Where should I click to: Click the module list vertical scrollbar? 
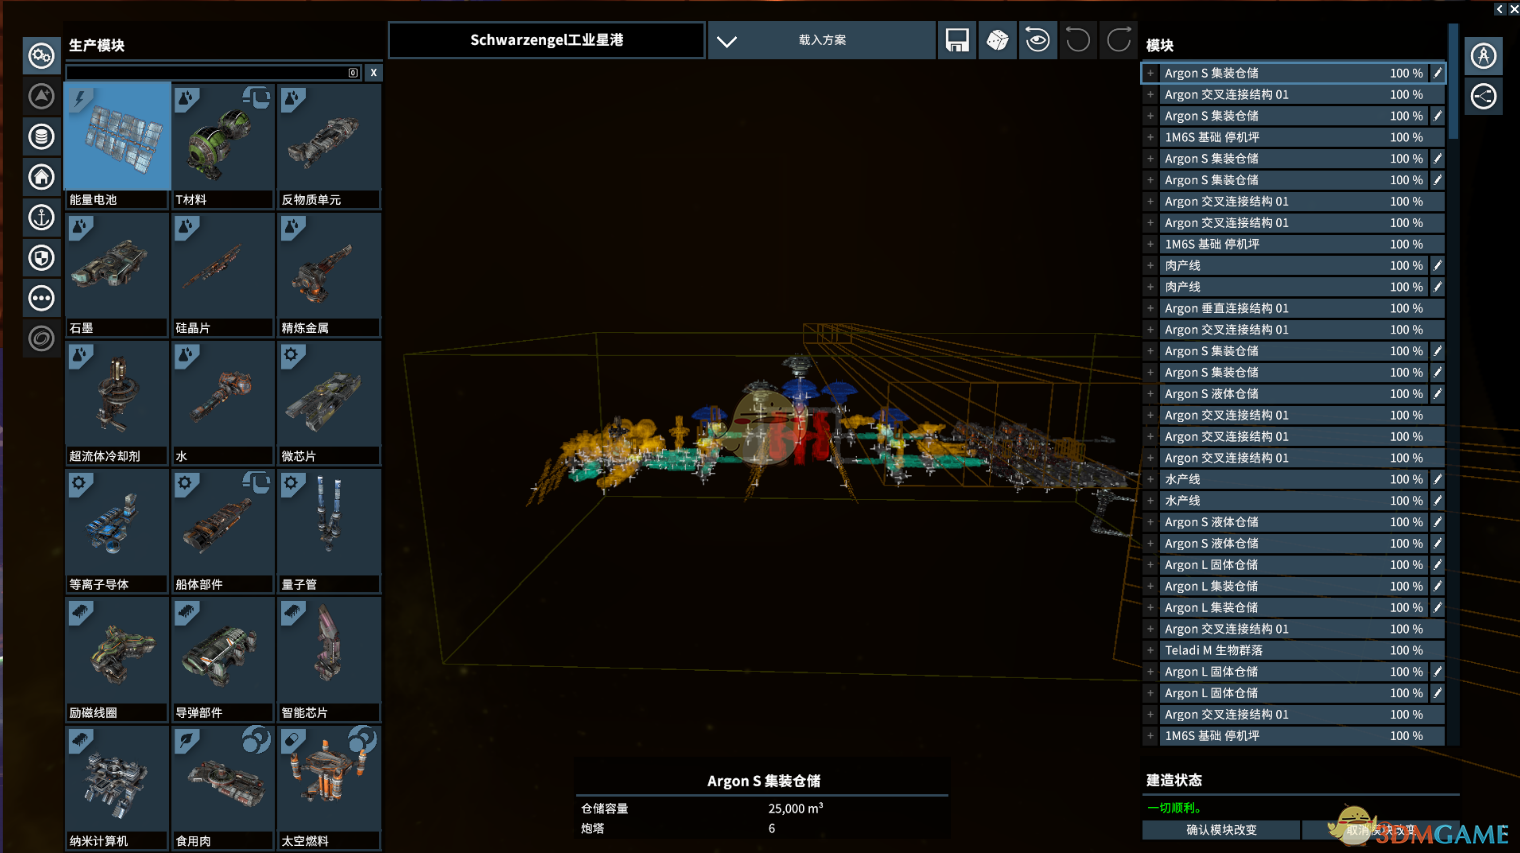(x=1453, y=80)
